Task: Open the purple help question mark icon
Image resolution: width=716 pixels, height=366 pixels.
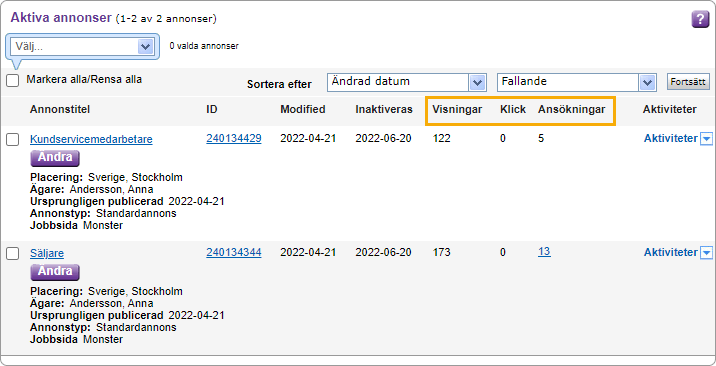Action: click(700, 20)
